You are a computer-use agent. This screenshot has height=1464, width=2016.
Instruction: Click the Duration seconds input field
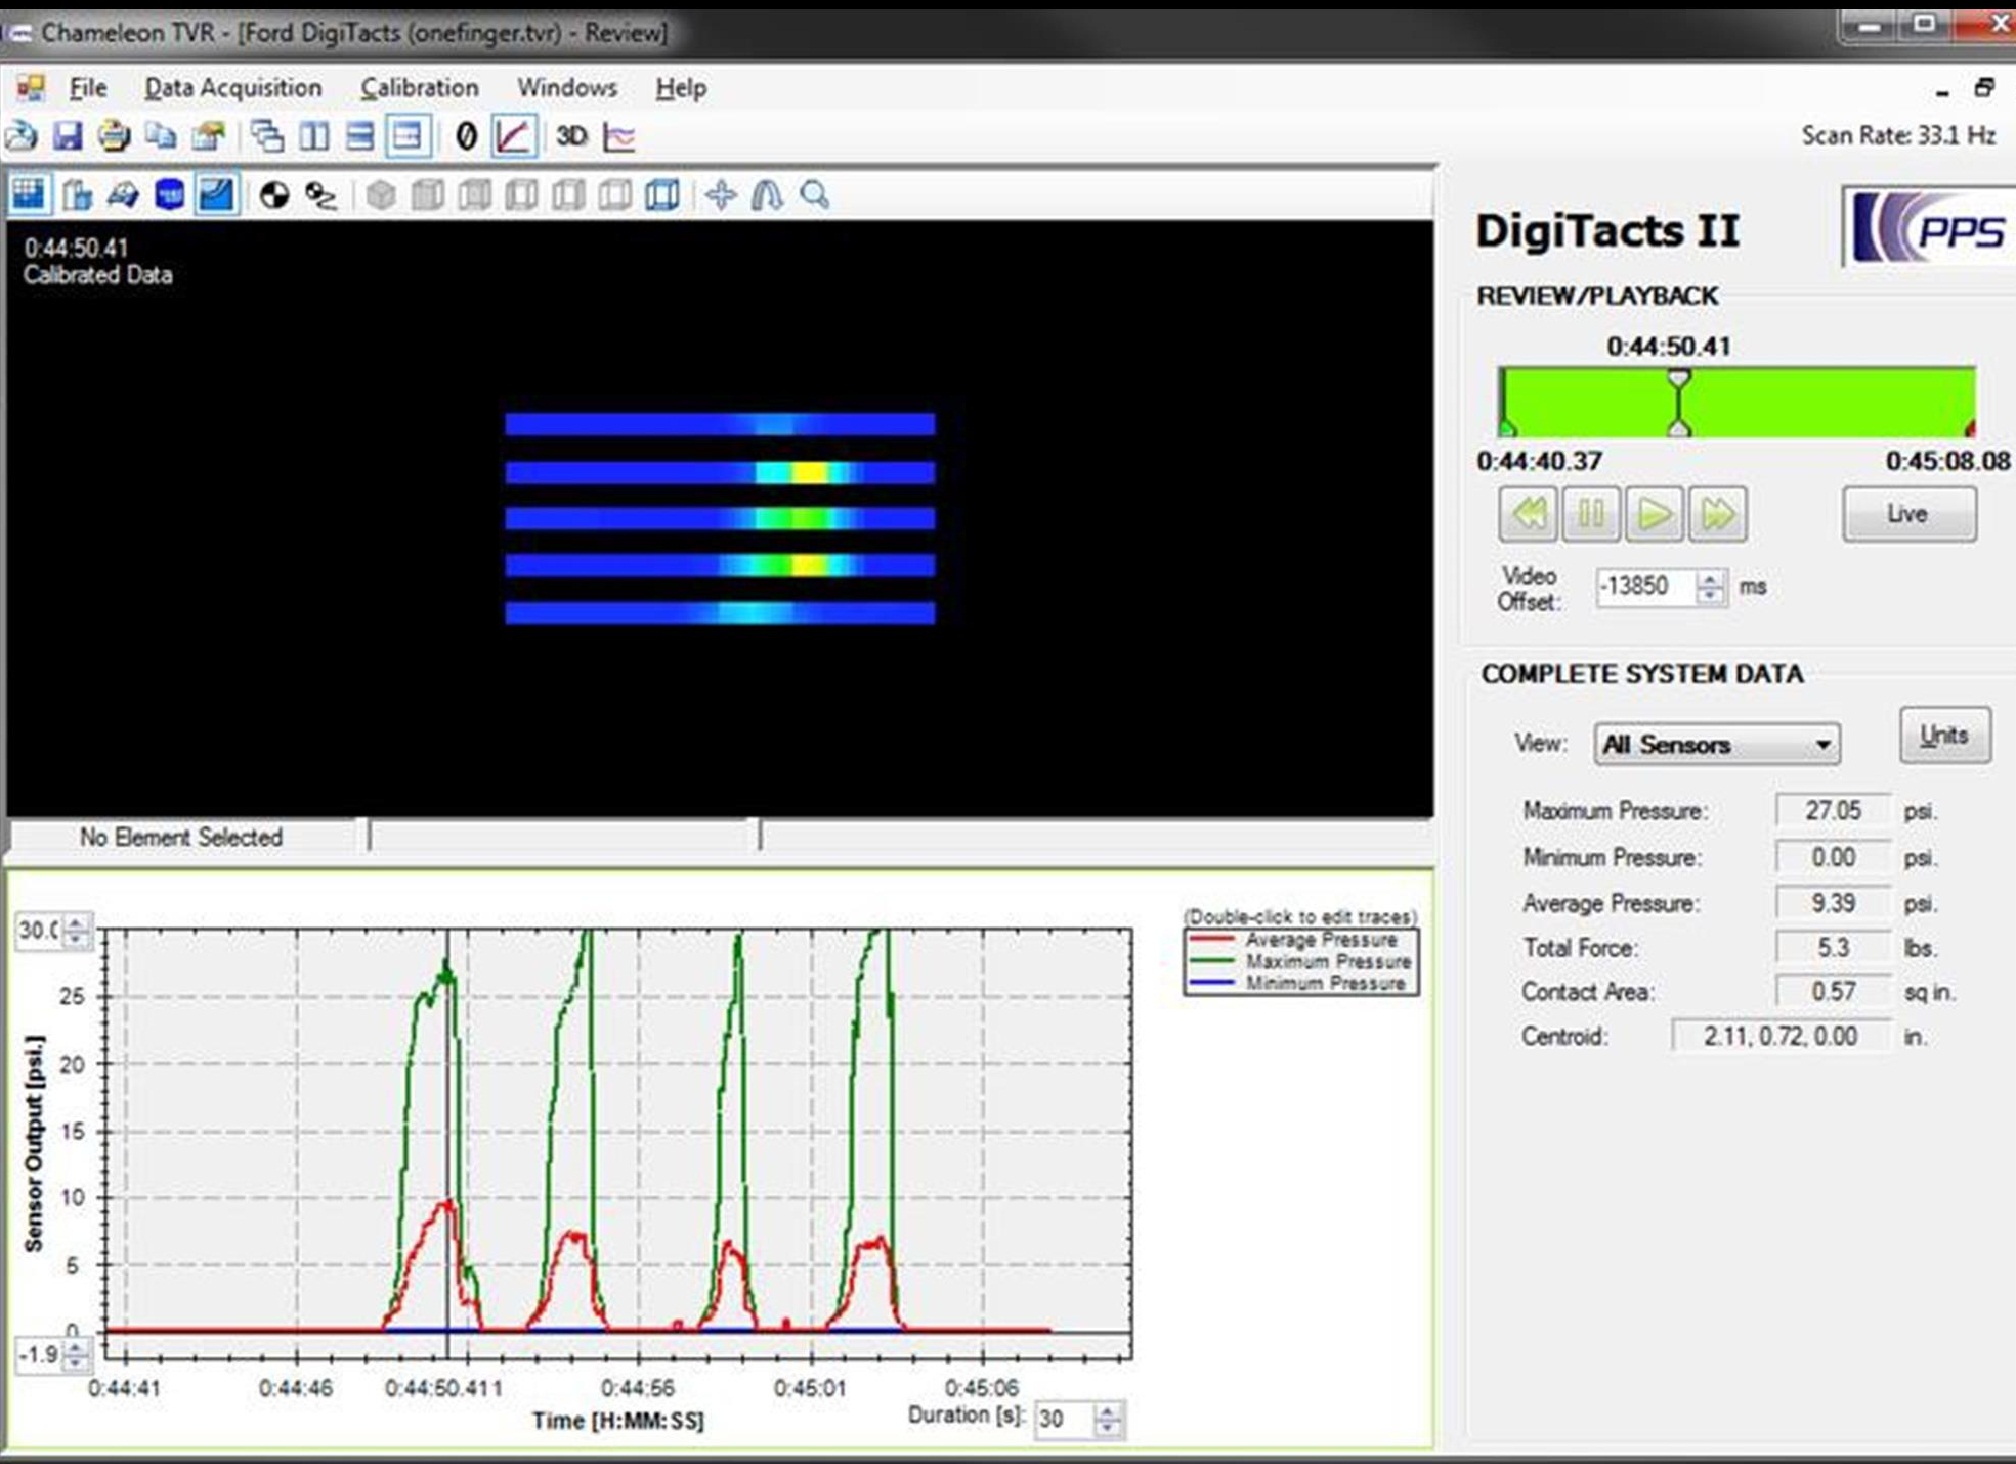coord(1064,1419)
